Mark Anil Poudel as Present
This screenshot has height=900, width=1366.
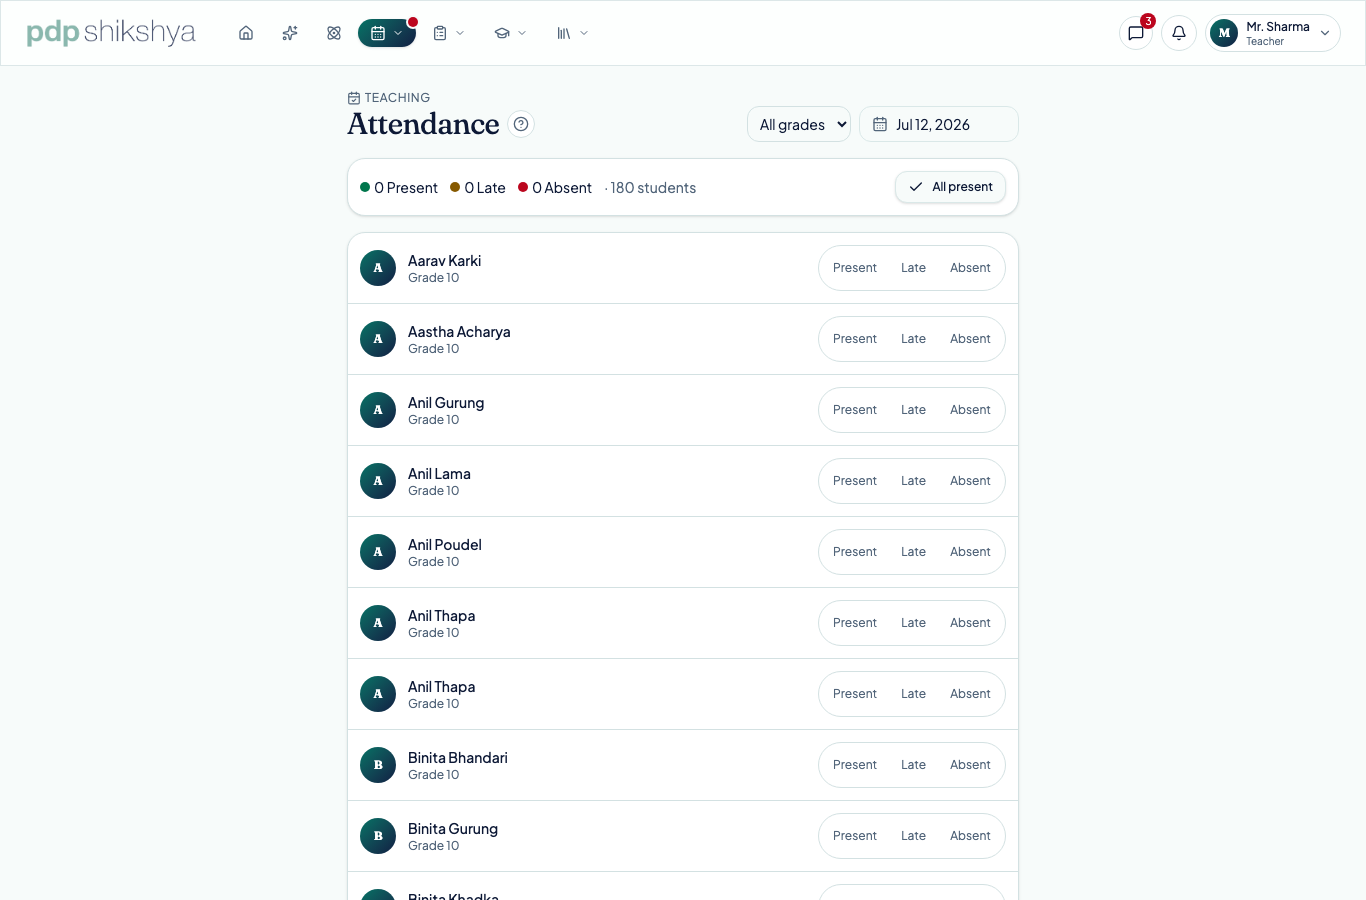(x=855, y=552)
